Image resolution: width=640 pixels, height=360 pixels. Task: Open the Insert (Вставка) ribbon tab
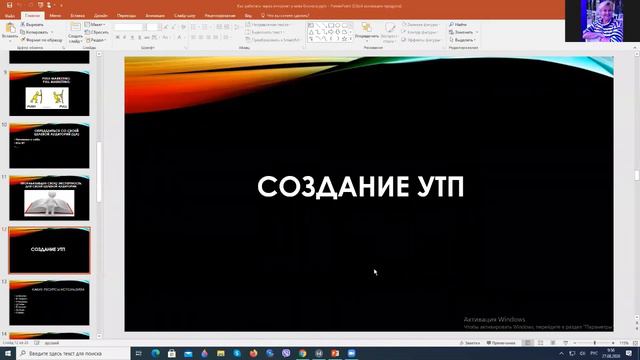(x=78, y=16)
